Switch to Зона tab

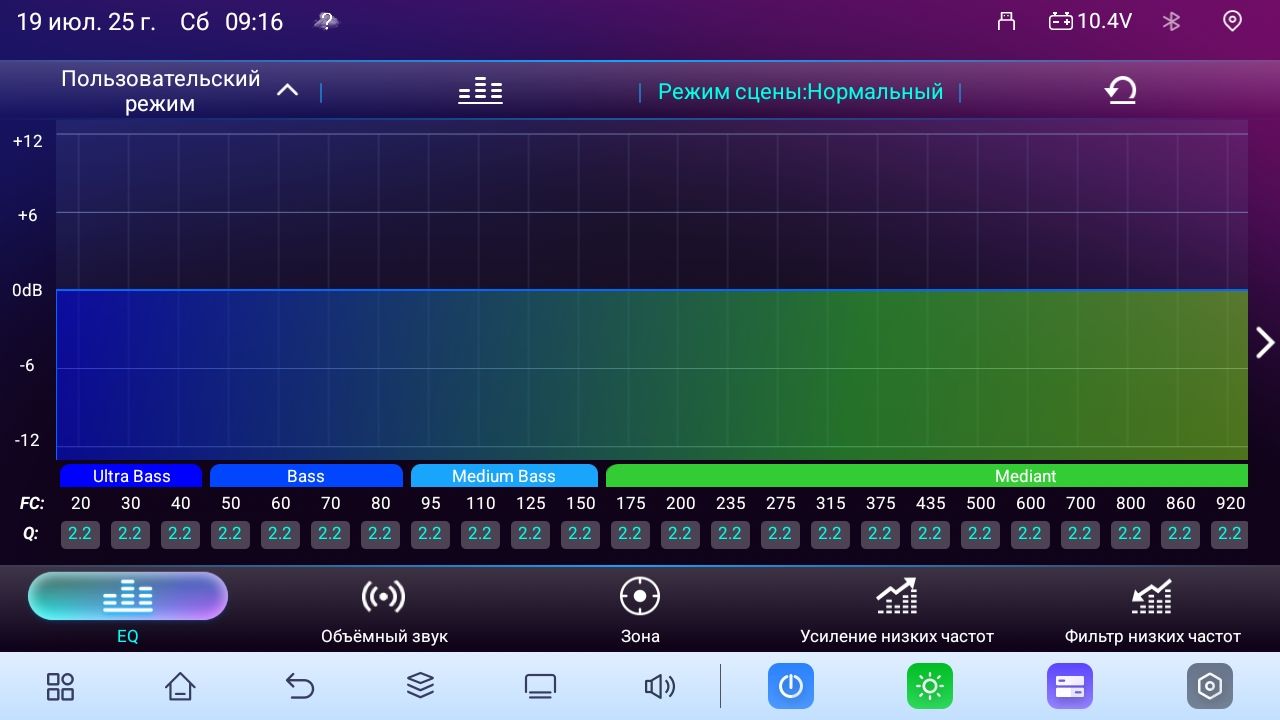click(640, 610)
